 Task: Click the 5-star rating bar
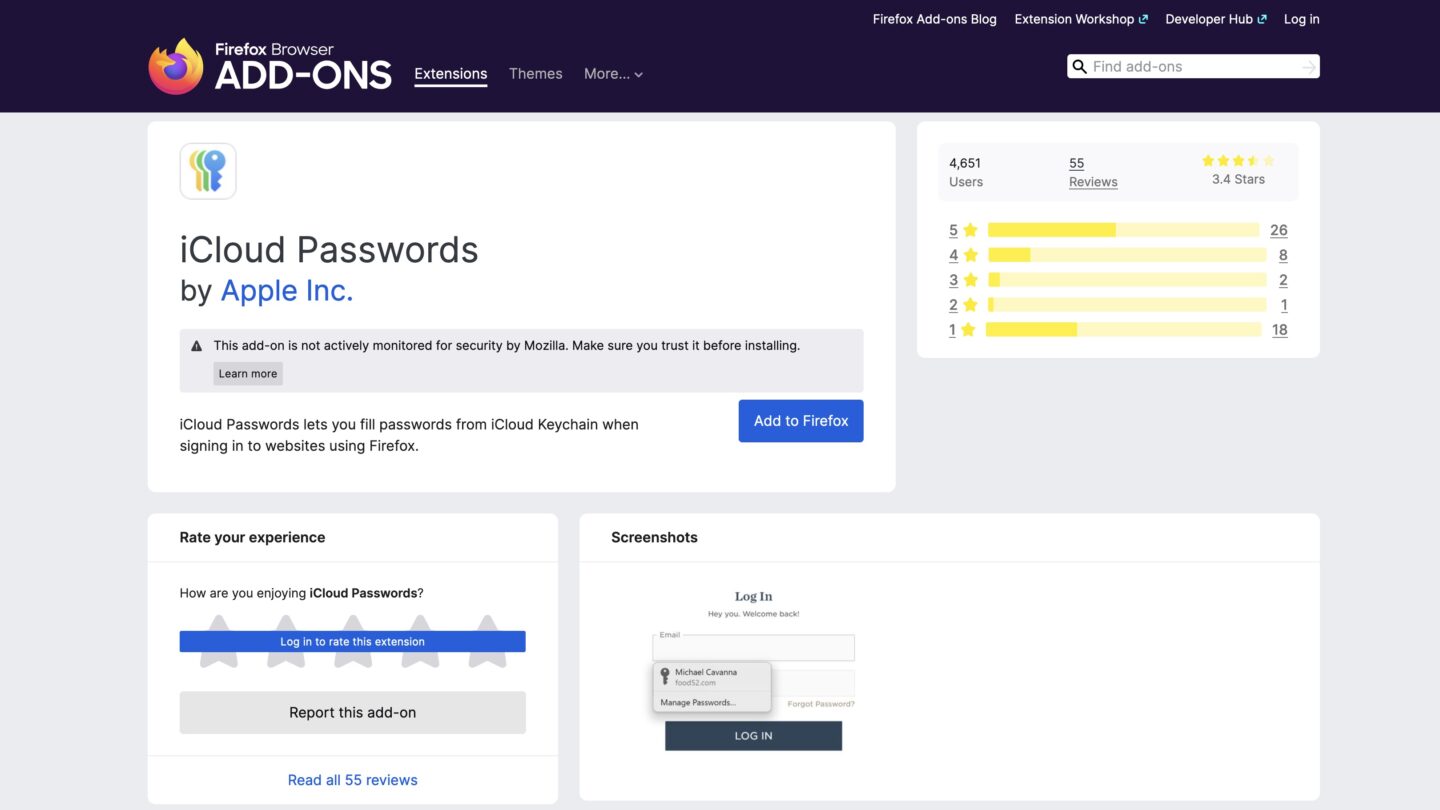1124,229
